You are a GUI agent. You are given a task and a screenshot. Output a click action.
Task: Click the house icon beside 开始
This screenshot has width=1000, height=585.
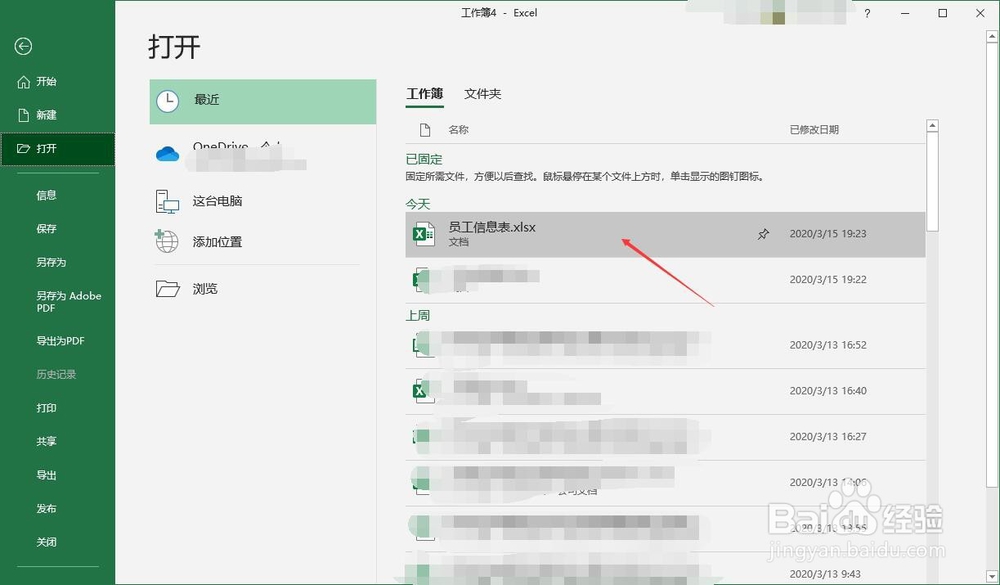pos(24,82)
